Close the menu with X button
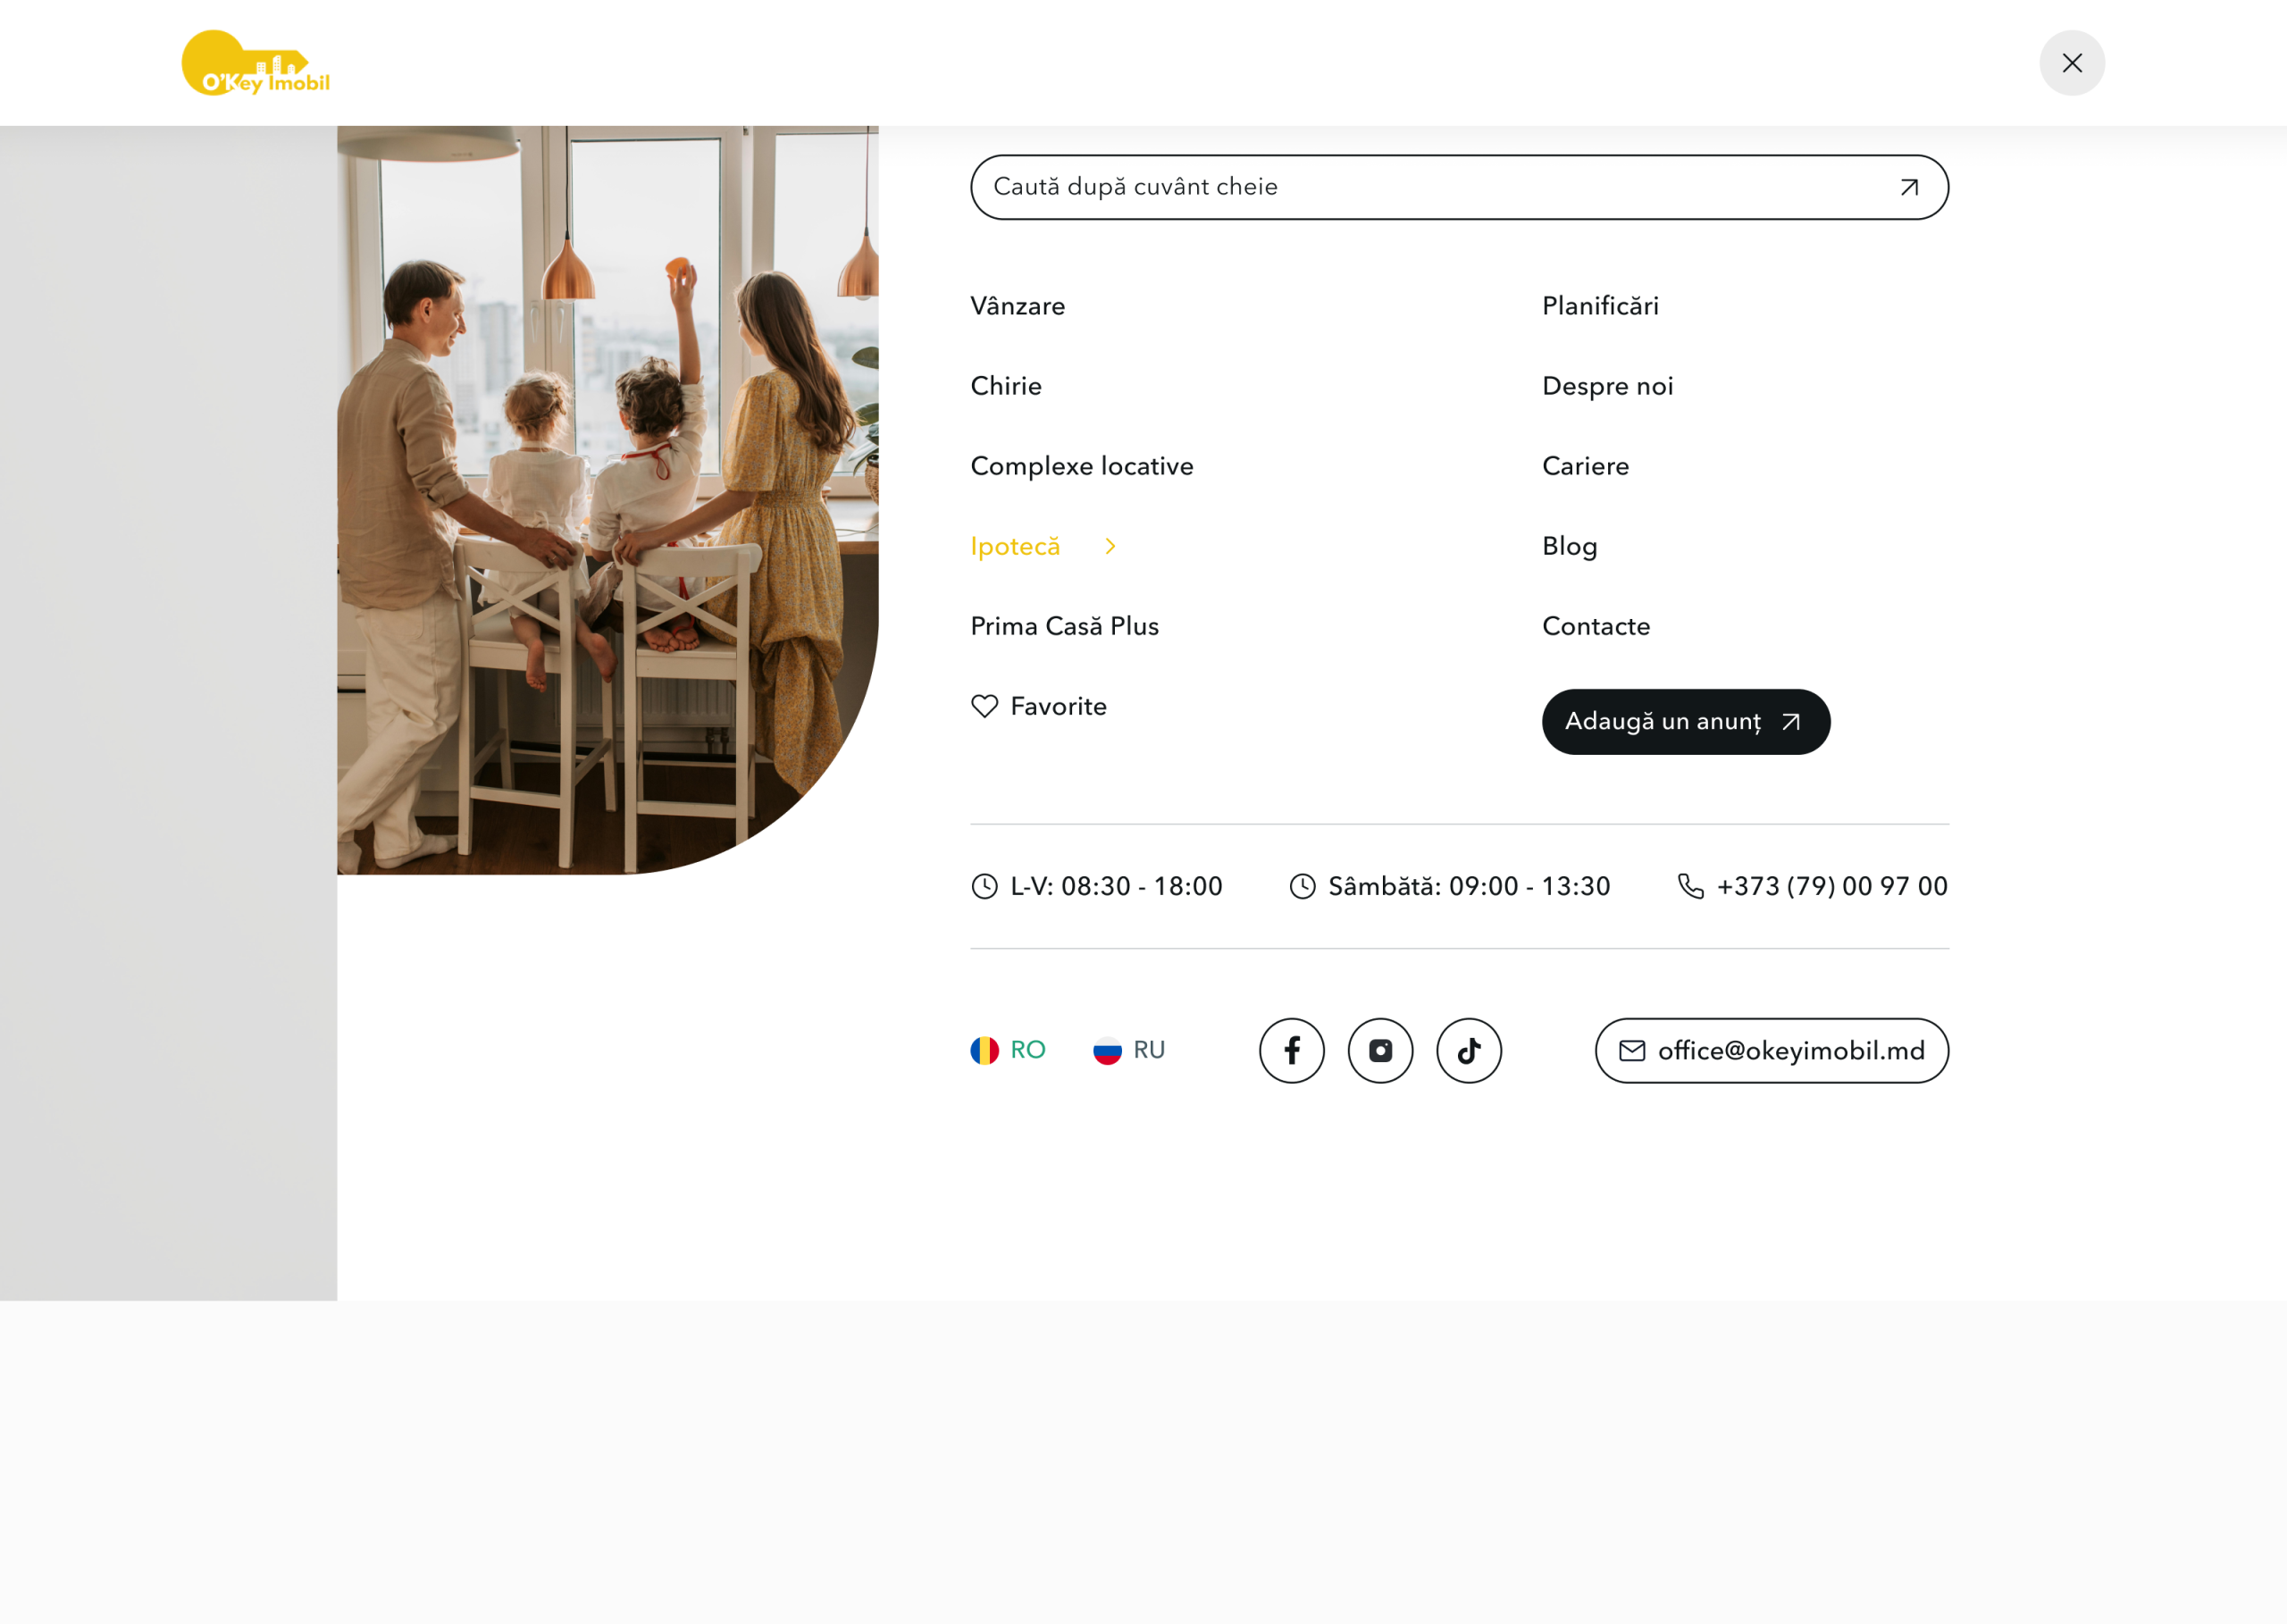 point(2072,63)
